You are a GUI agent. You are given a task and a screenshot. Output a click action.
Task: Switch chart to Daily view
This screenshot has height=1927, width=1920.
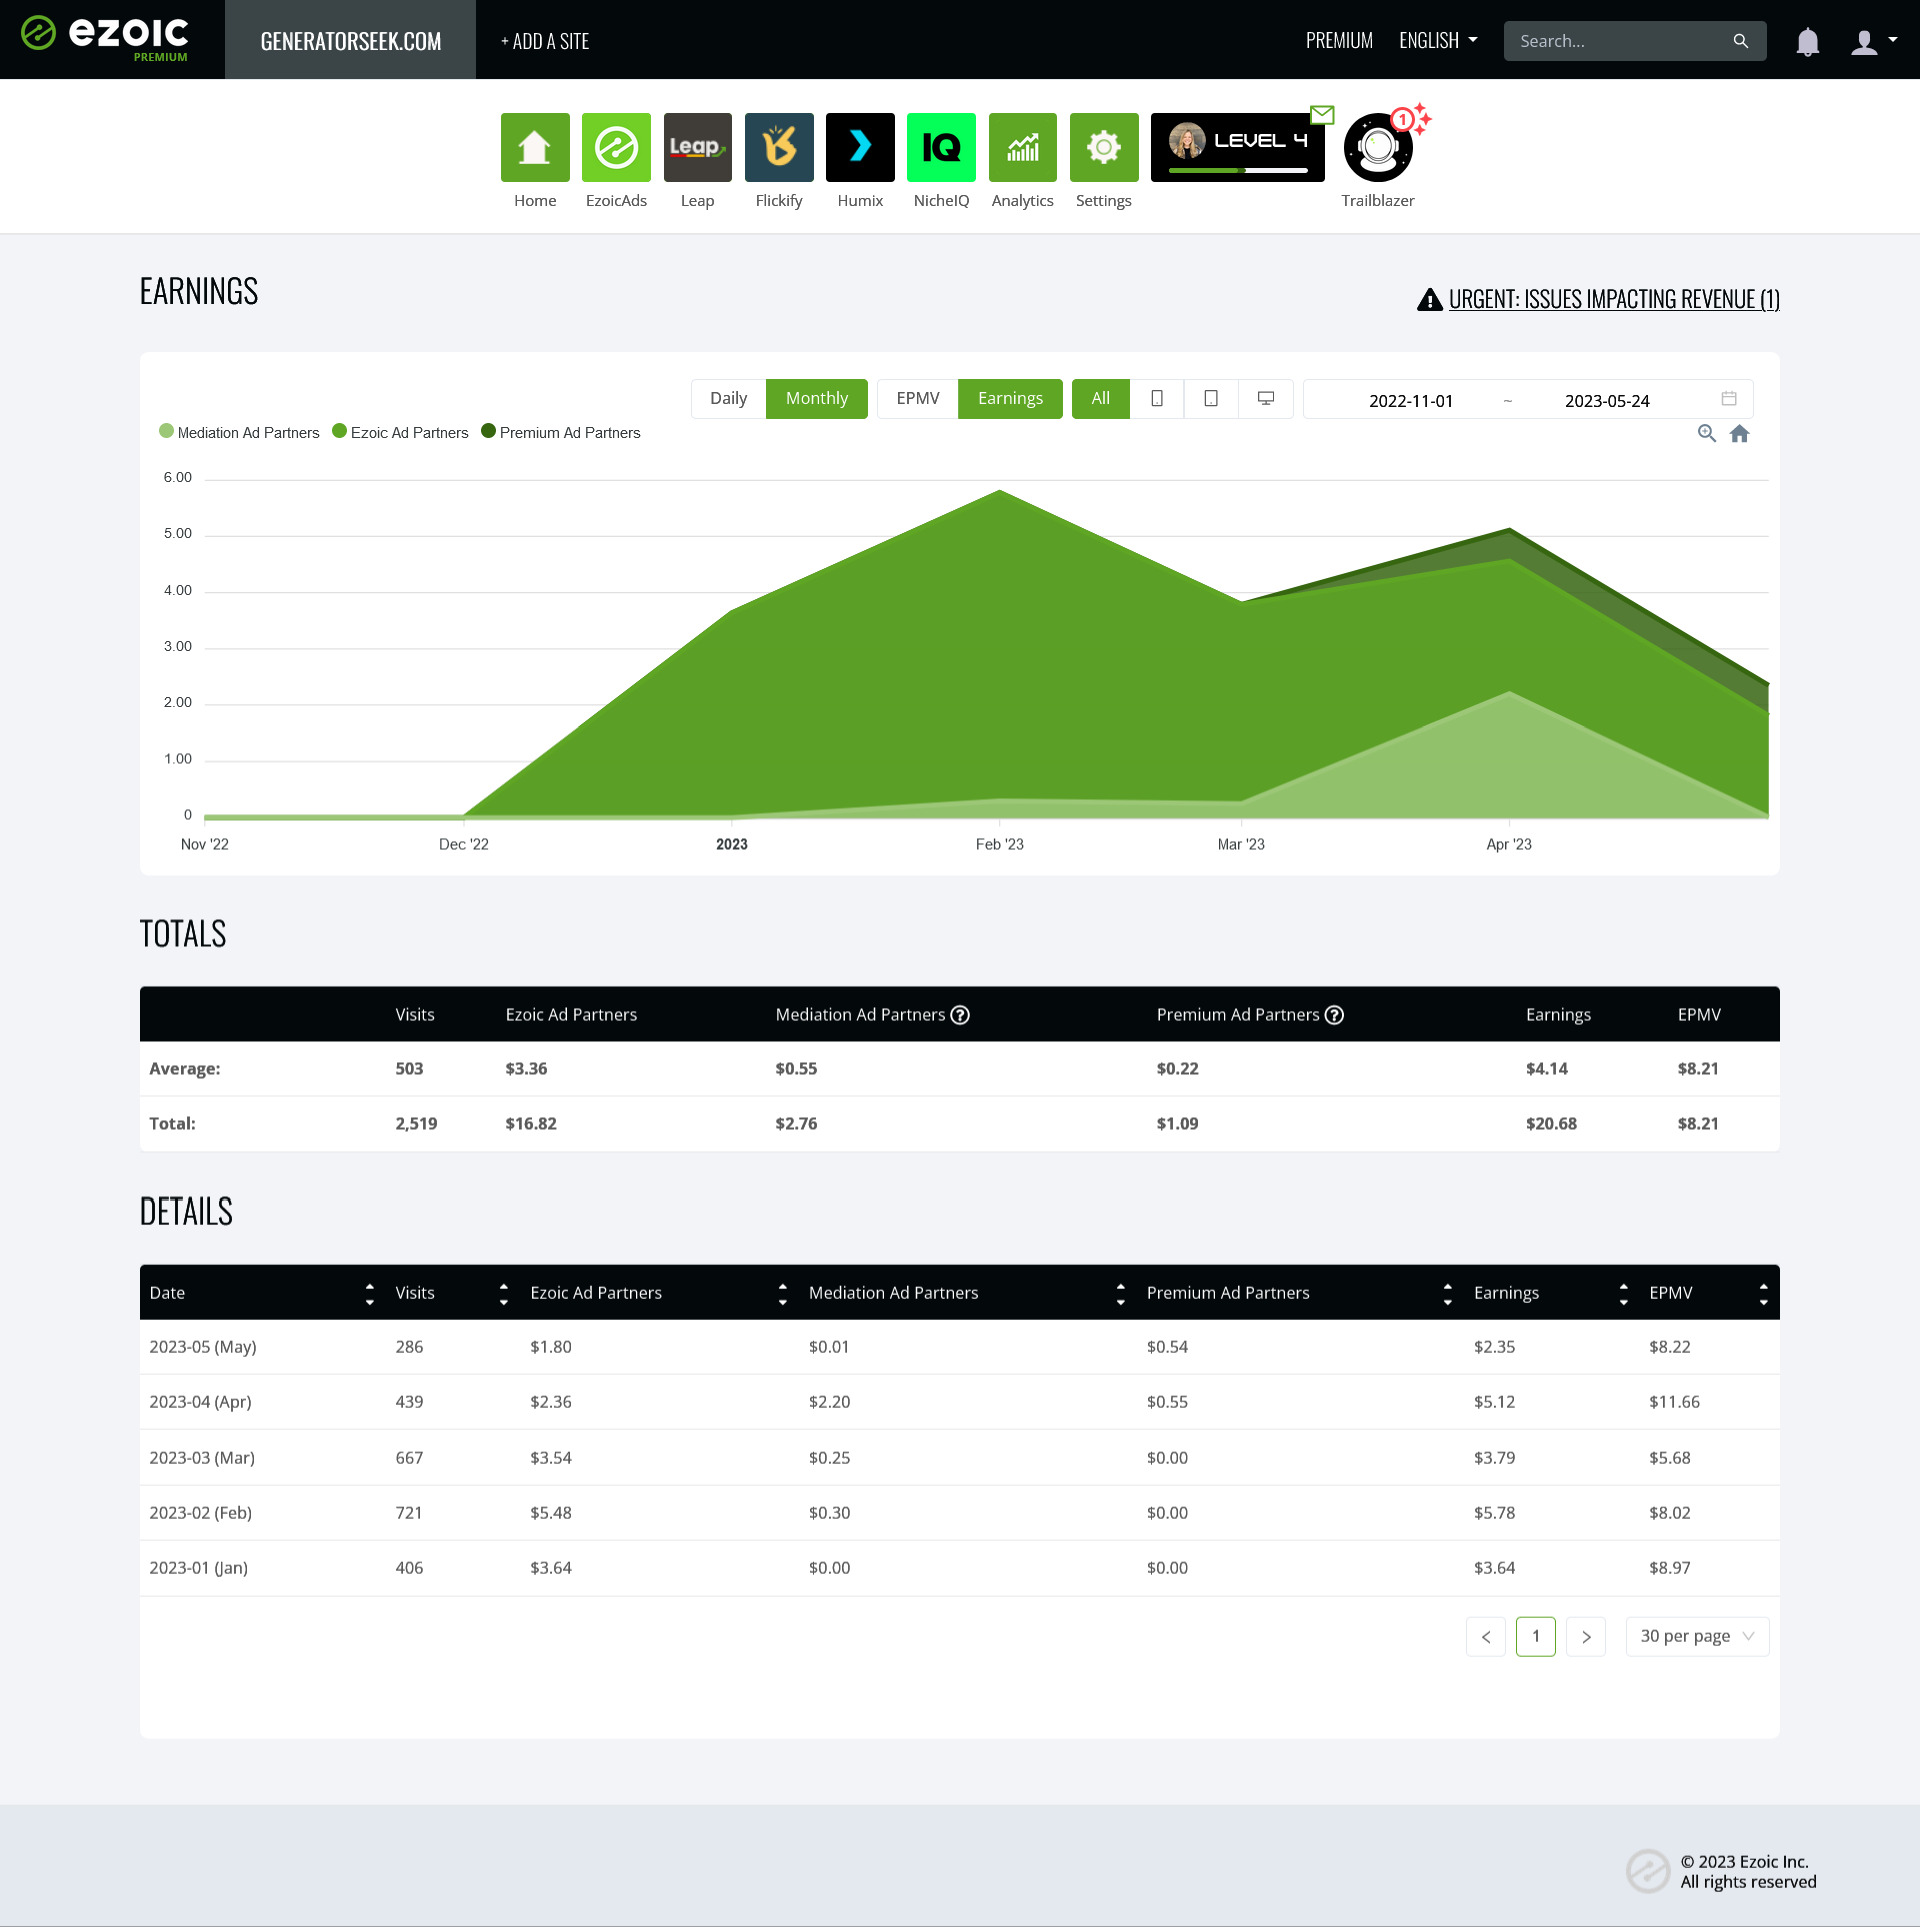pyautogui.click(x=728, y=399)
